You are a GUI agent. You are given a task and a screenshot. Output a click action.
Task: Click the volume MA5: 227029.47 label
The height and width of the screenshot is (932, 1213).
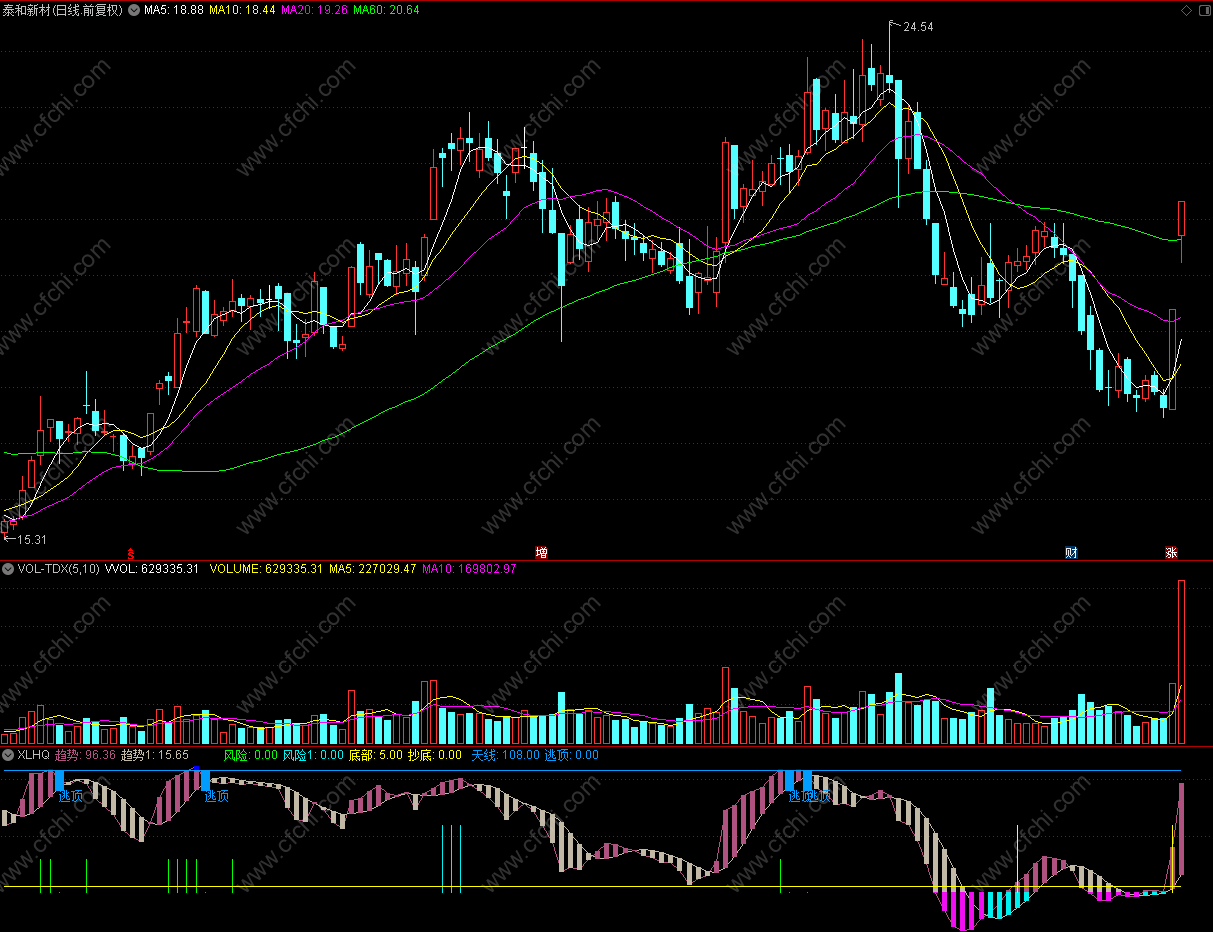tap(372, 569)
